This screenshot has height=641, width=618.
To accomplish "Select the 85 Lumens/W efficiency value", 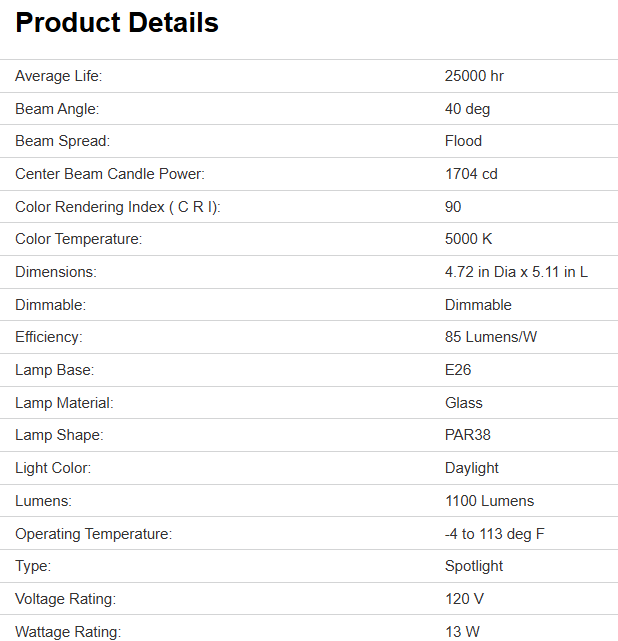I will (x=491, y=337).
